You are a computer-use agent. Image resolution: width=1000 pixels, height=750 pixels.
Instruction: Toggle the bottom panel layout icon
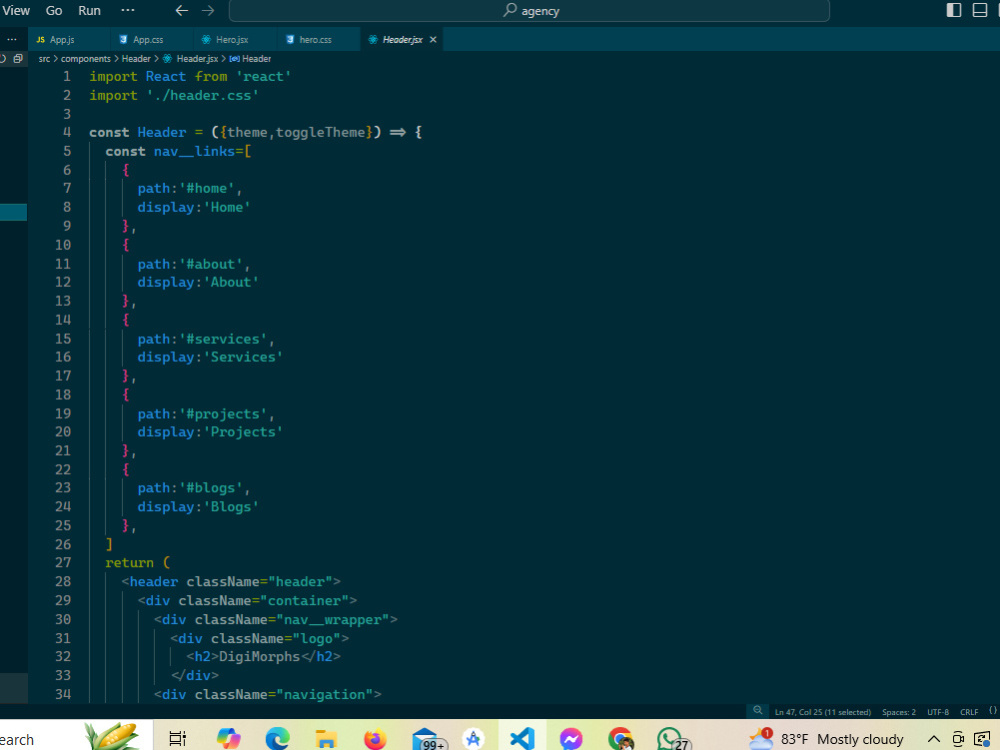tap(980, 10)
